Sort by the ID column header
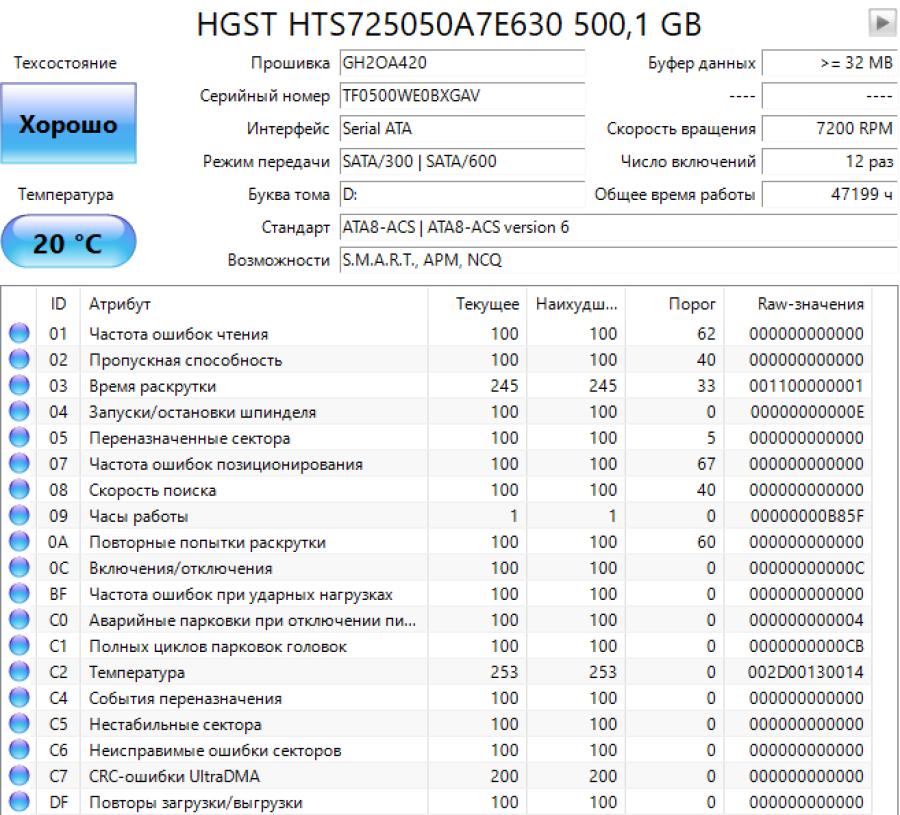 pyautogui.click(x=58, y=304)
